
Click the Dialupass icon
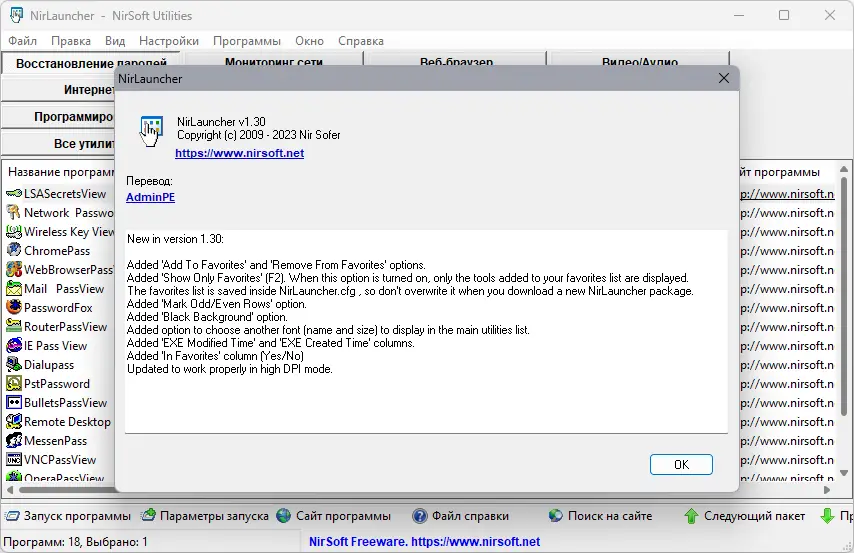click(x=14, y=365)
